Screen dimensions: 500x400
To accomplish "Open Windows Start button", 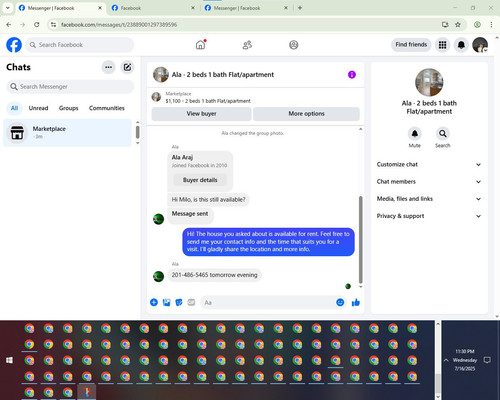I will pos(10,360).
